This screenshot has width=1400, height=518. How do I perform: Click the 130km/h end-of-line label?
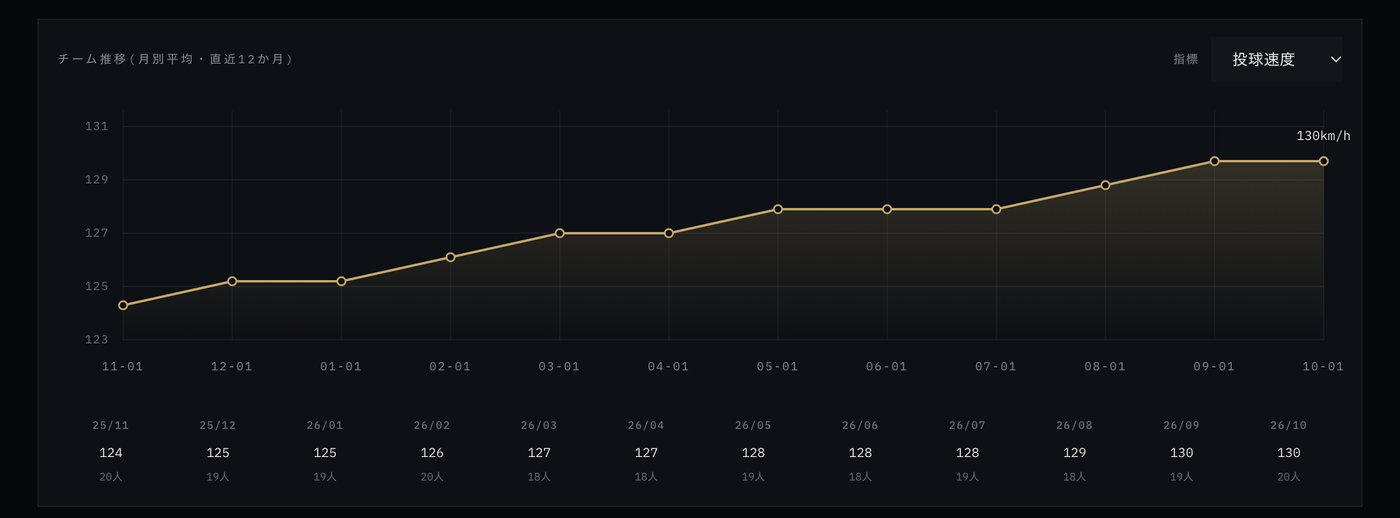pyautogui.click(x=1323, y=136)
